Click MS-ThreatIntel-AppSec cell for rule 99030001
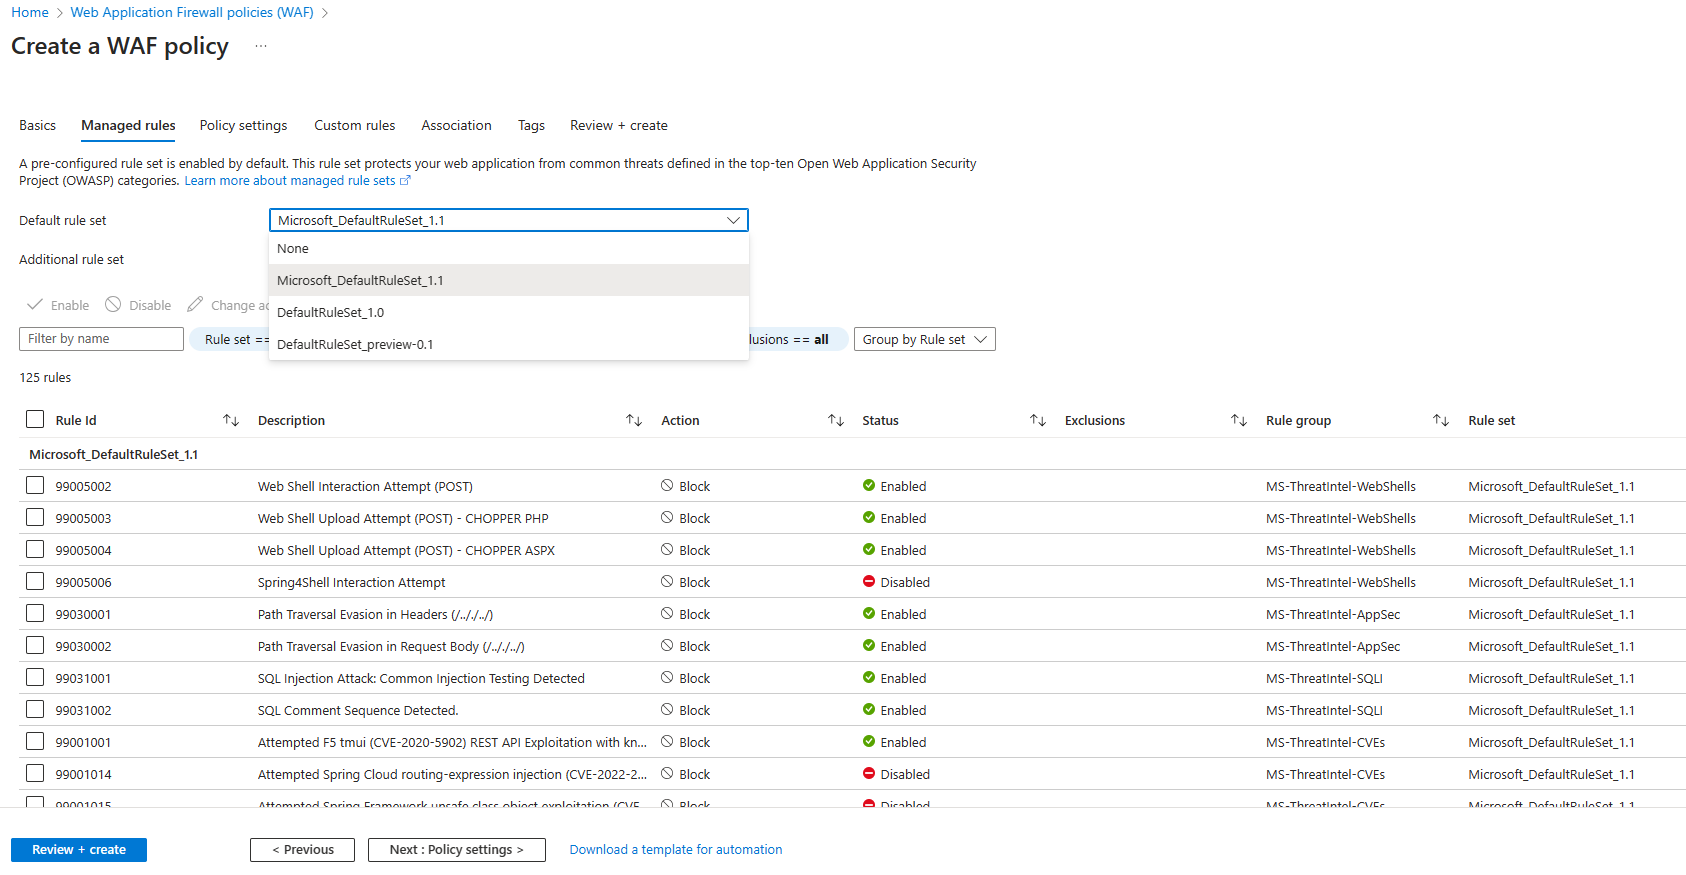 coord(1333,614)
